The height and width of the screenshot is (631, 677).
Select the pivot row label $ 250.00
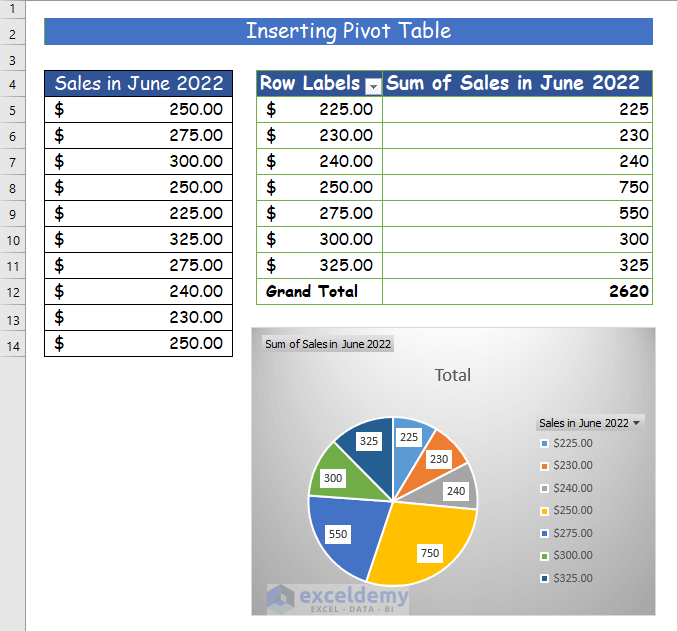tap(320, 188)
